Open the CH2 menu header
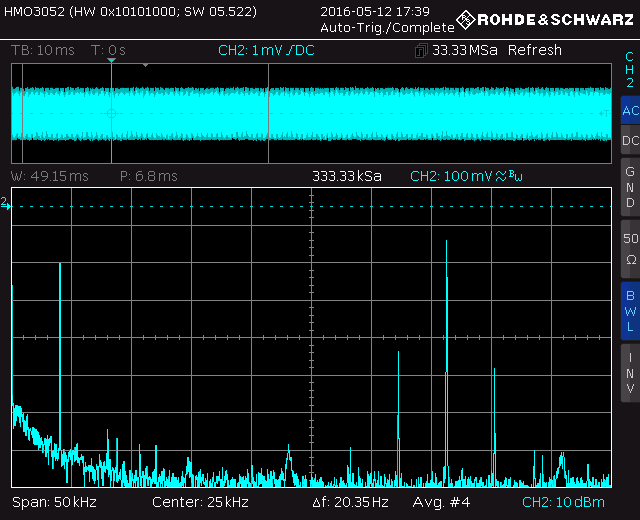The width and height of the screenshot is (640, 520). [x=629, y=69]
